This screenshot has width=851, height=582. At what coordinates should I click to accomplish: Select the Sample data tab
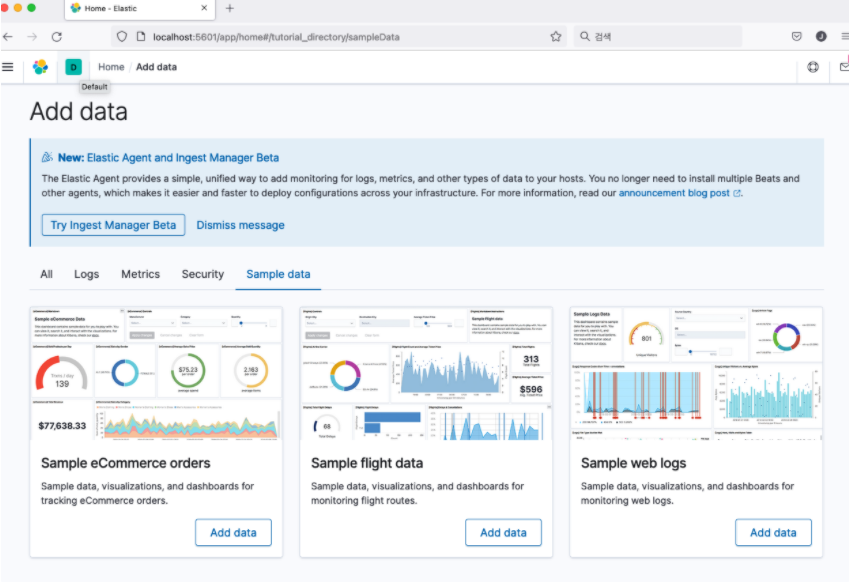pyautogui.click(x=278, y=274)
